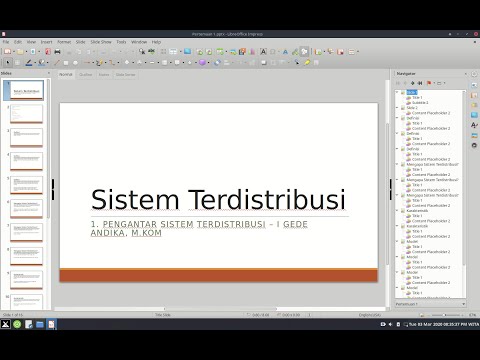Adjust the zoom slider in status bar

pos(444,315)
